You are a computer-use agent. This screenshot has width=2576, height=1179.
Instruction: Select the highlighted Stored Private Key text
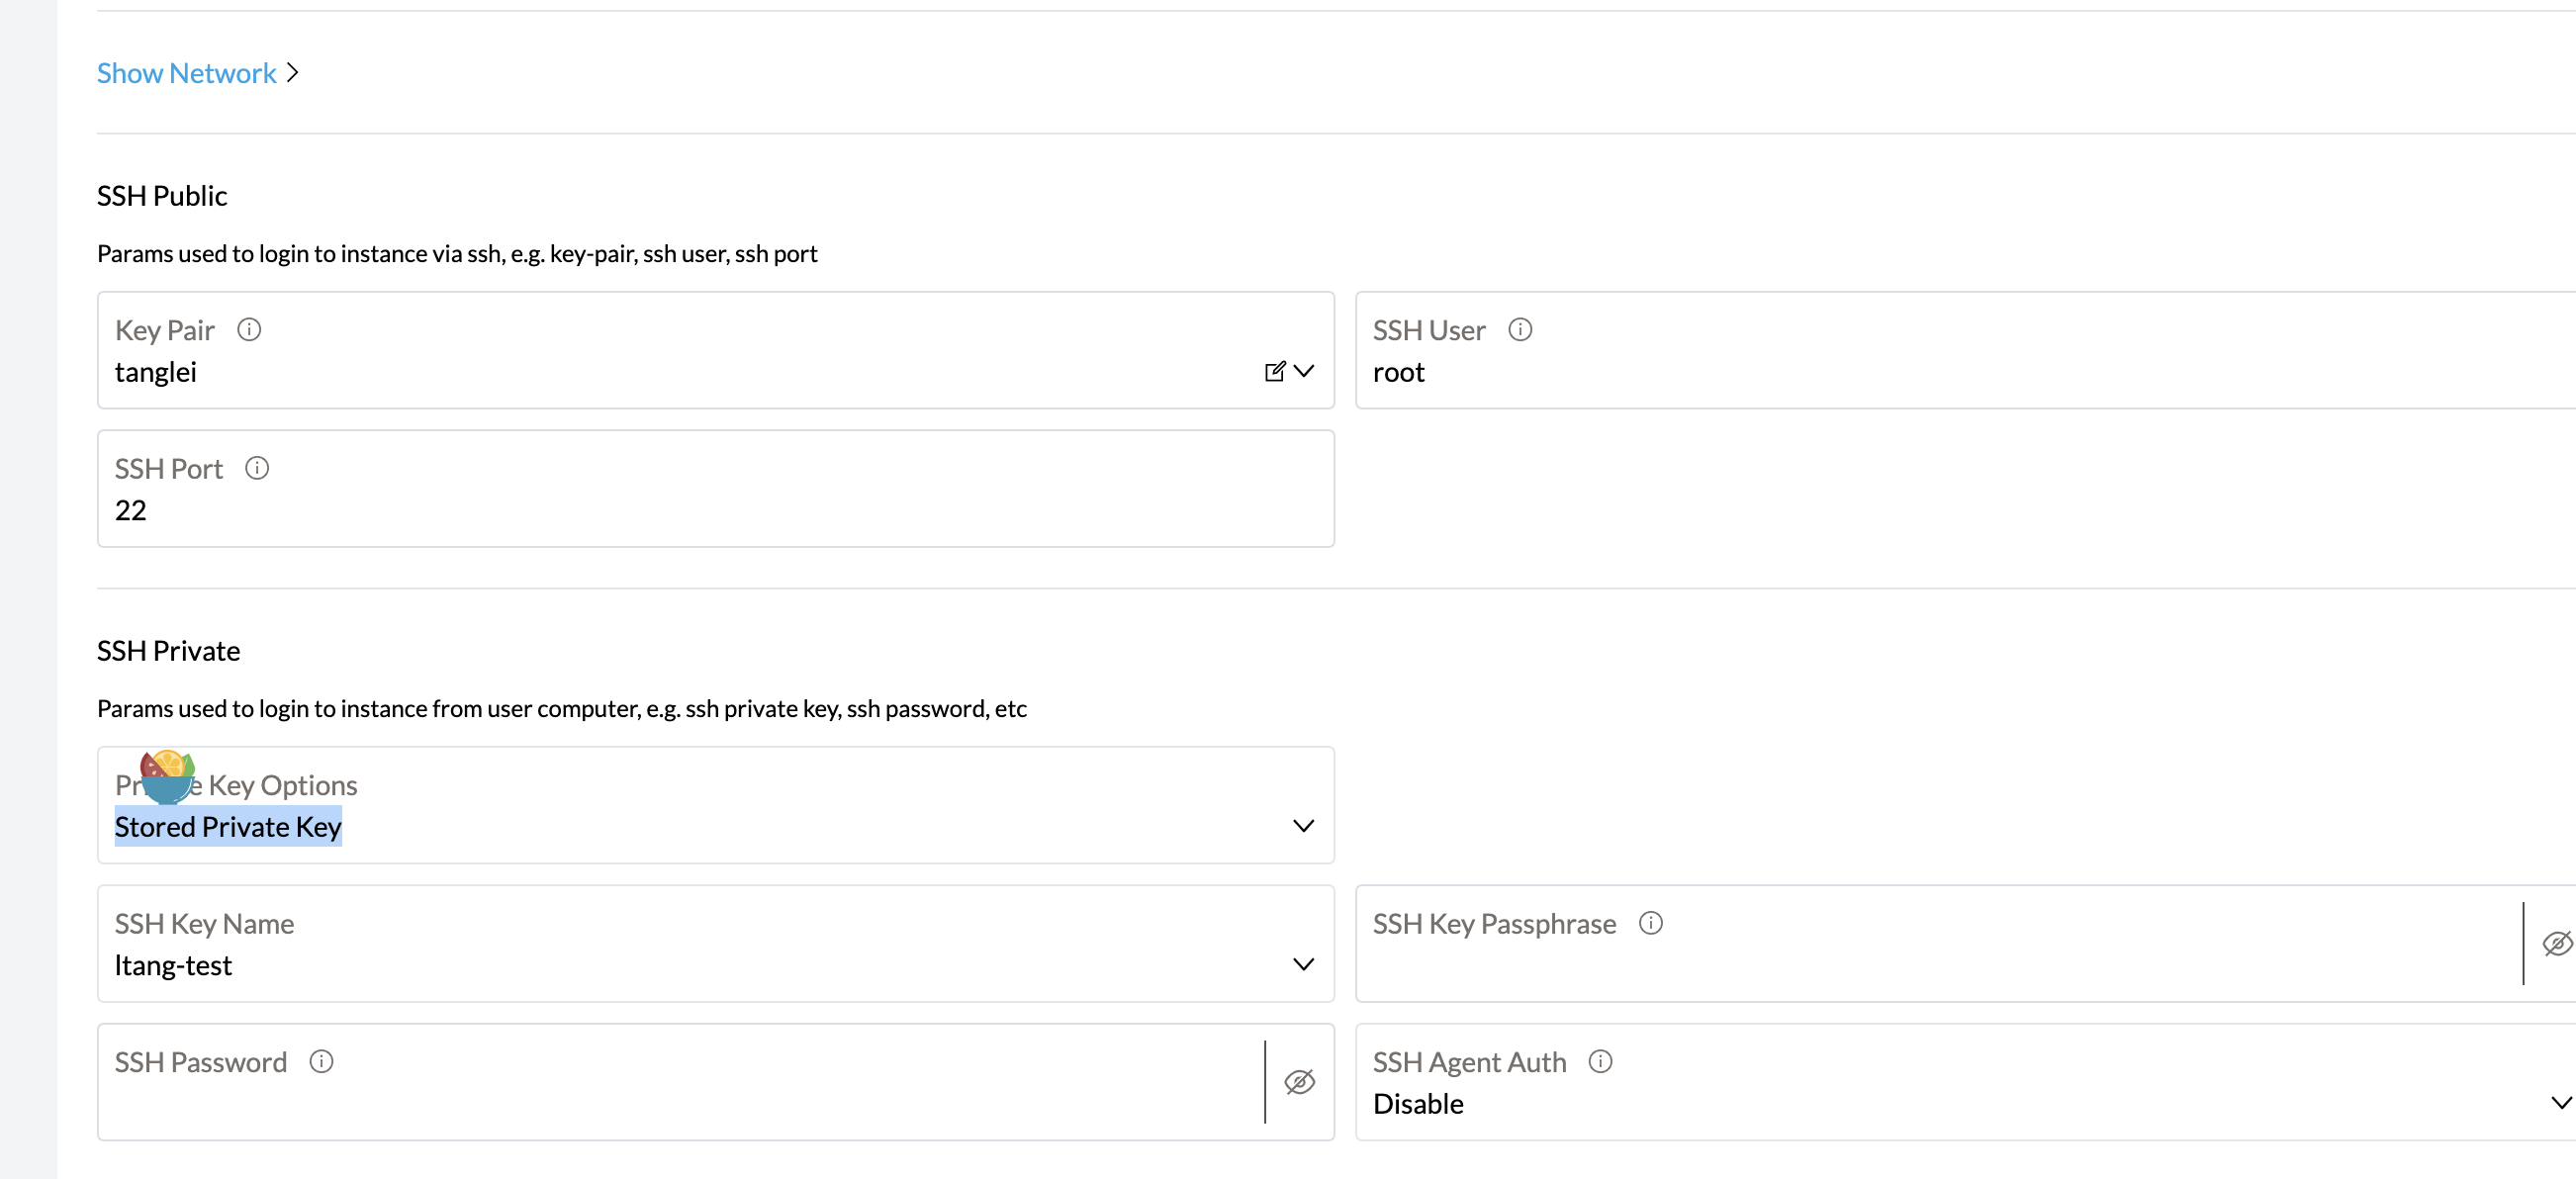[228, 826]
